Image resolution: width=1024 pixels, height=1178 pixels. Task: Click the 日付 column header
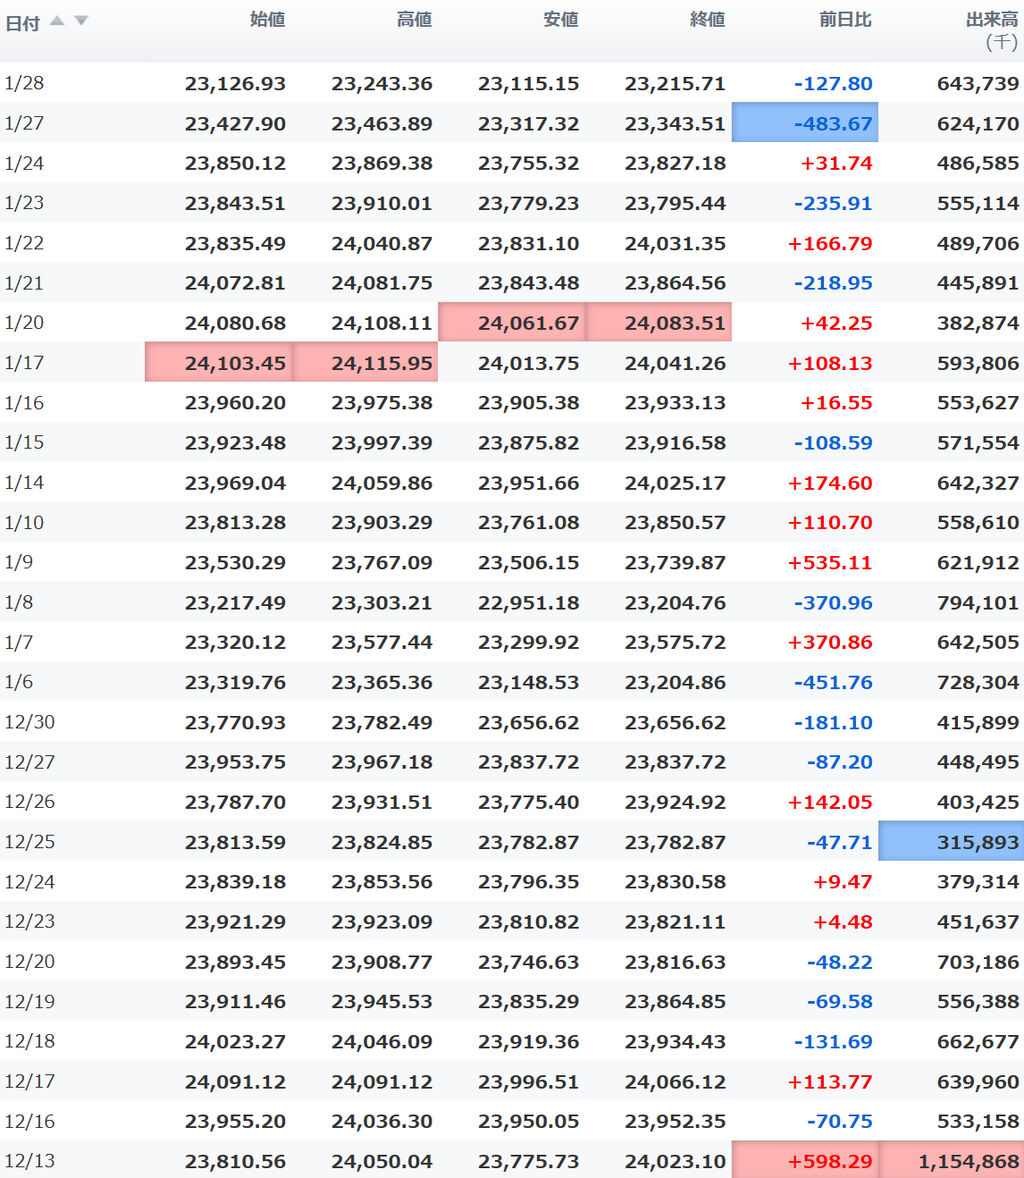23,23
